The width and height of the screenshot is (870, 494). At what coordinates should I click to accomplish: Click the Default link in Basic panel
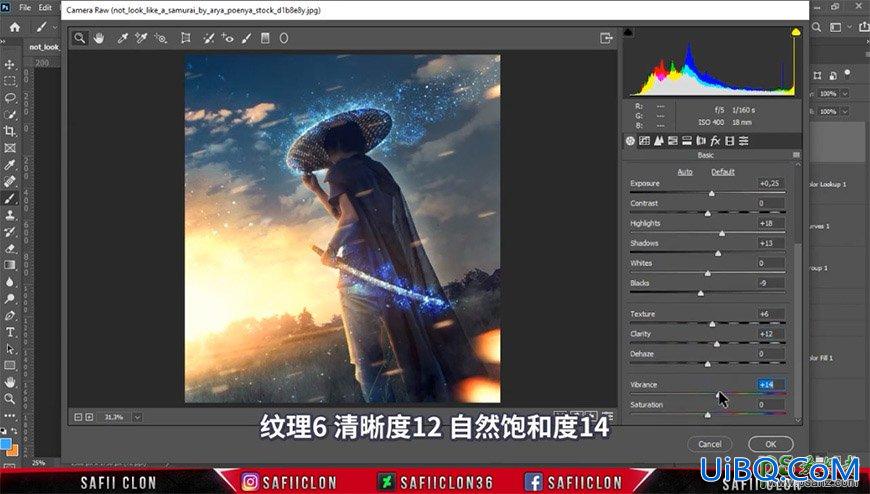pyautogui.click(x=722, y=172)
